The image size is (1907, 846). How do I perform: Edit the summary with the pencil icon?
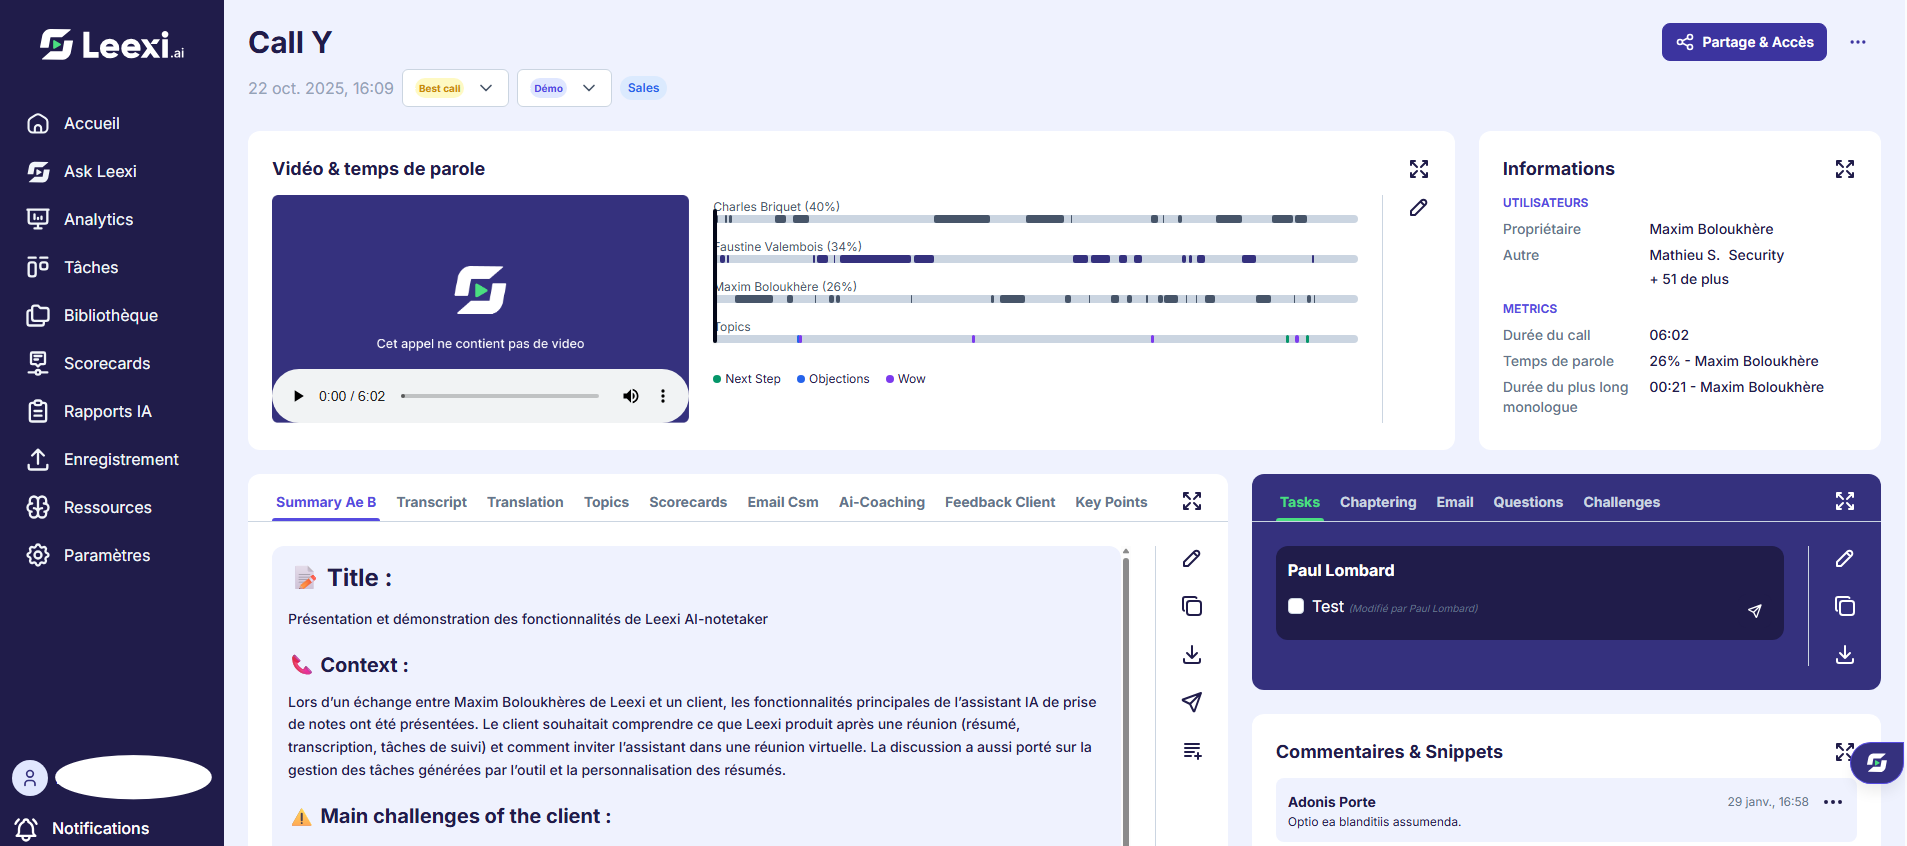click(x=1192, y=558)
